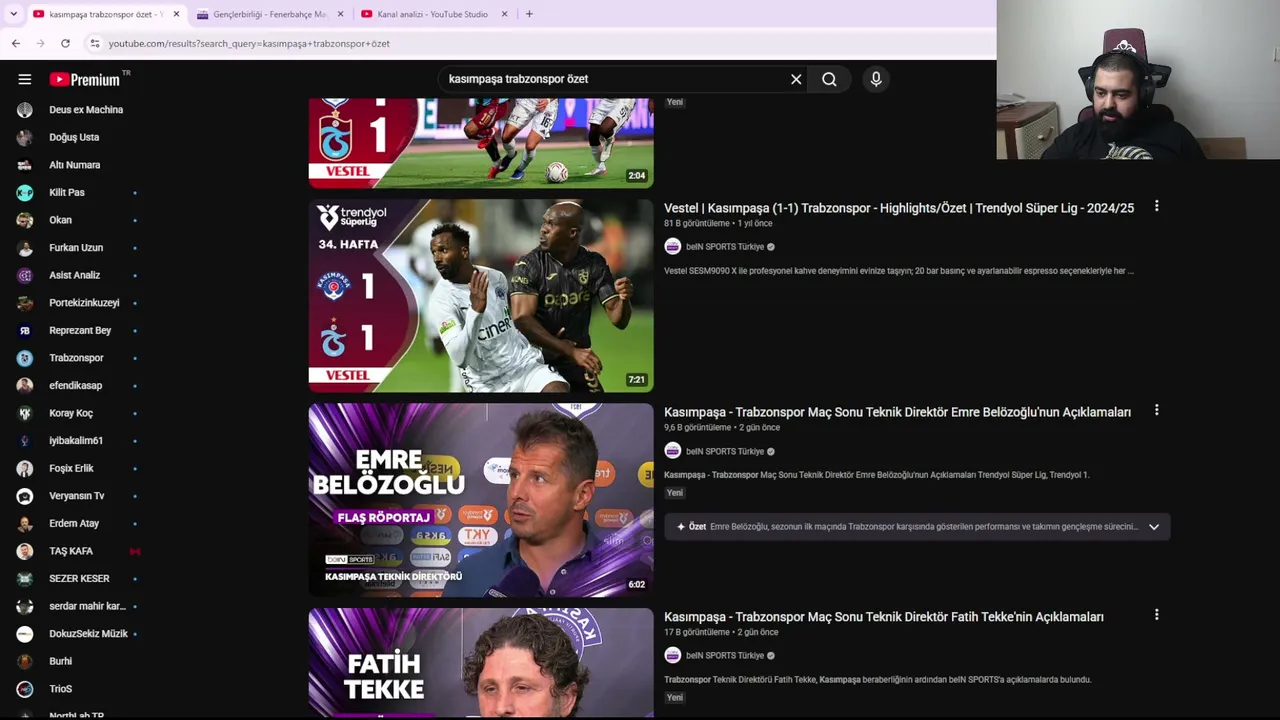Open Fatih Tekke'nin Açıklamaları video title
Viewport: 1280px width, 720px height.
pyautogui.click(x=884, y=617)
